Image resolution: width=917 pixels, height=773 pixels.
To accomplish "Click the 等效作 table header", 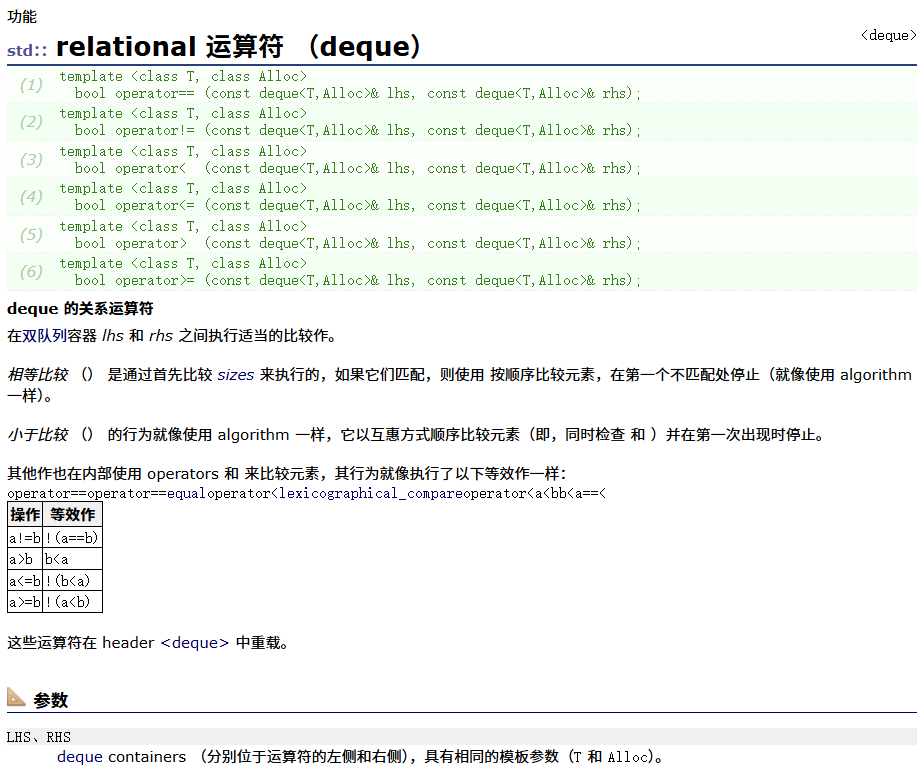I will coord(73,515).
